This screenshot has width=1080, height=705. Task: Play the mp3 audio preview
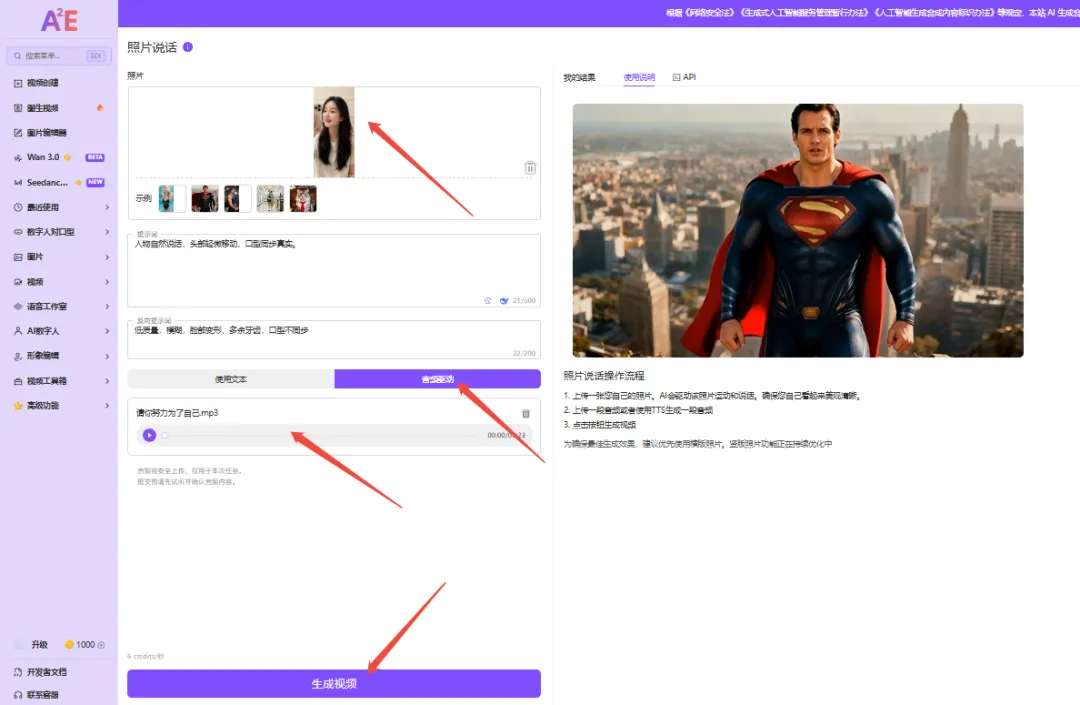tap(149, 435)
